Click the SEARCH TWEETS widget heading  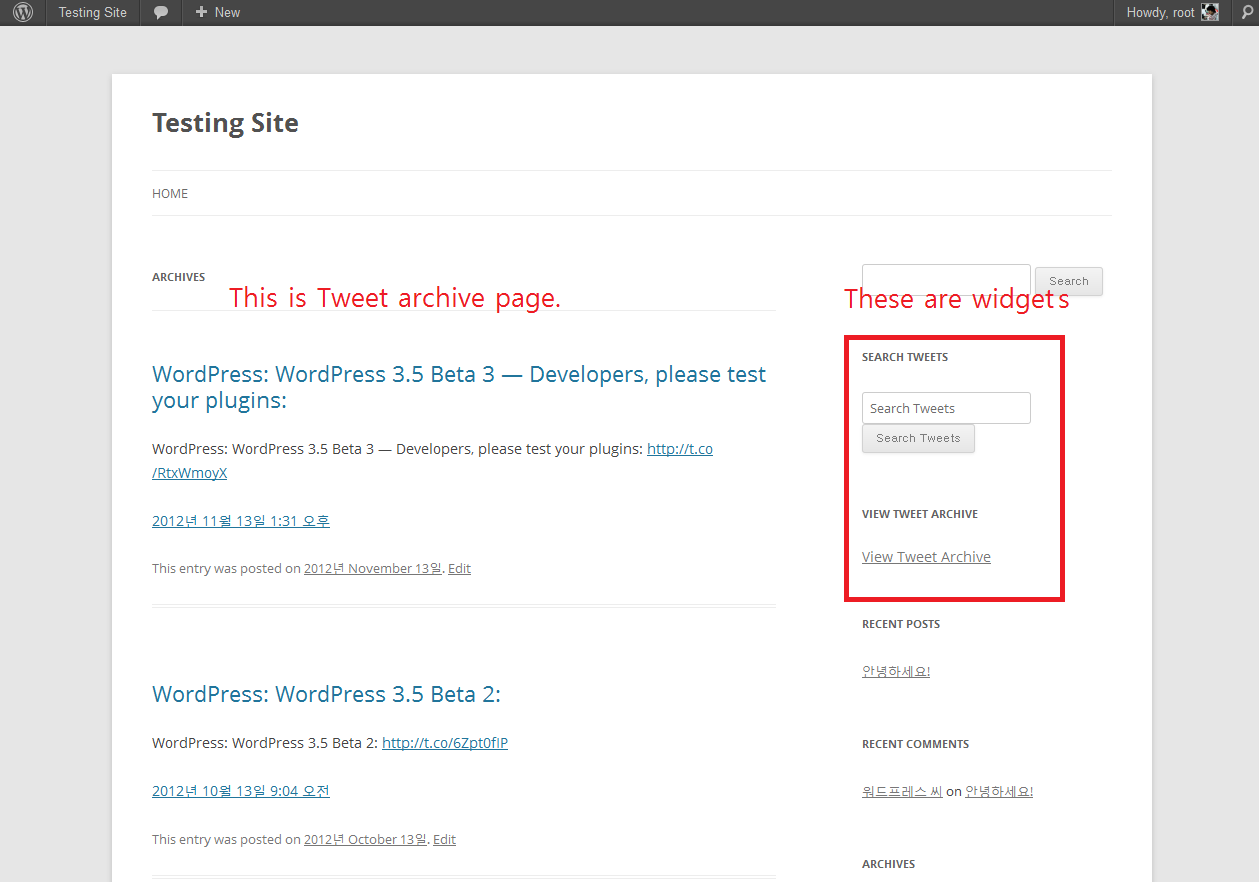[905, 357]
